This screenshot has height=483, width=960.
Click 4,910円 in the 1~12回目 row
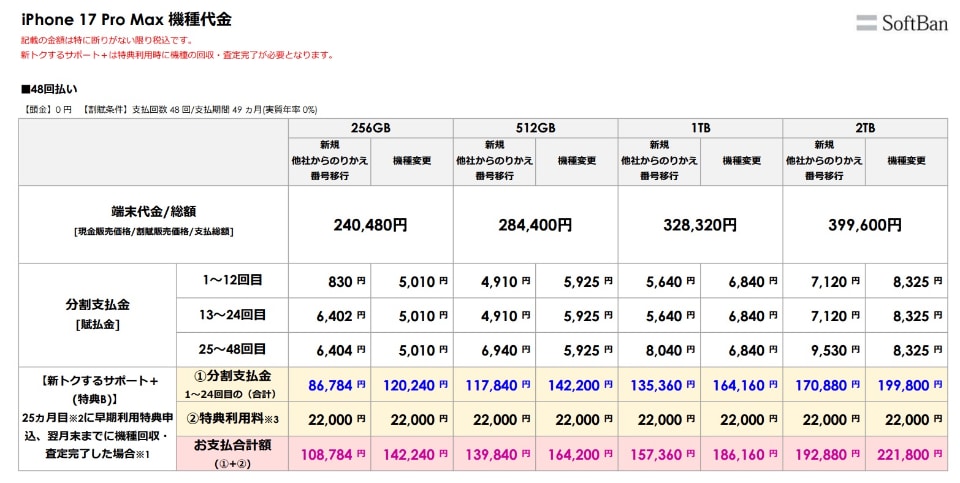(x=495, y=282)
